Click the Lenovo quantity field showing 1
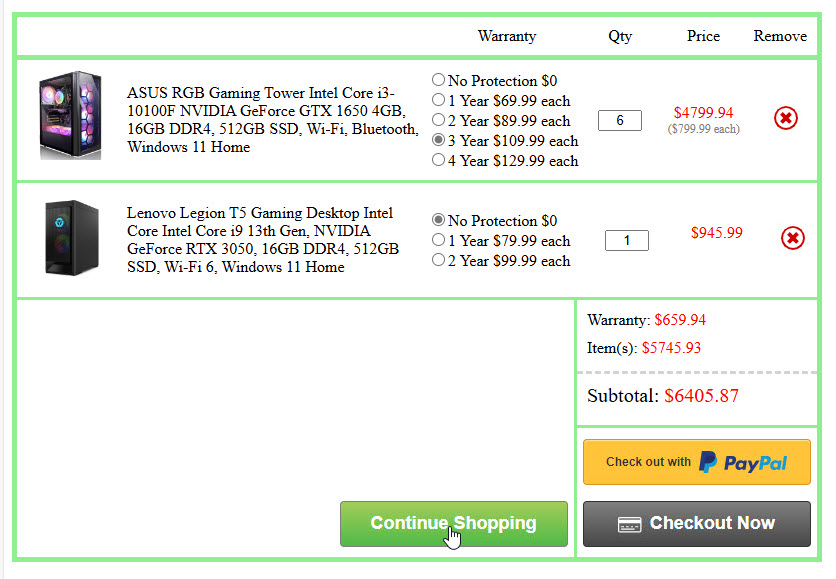The width and height of the screenshot is (836, 579). coord(627,240)
